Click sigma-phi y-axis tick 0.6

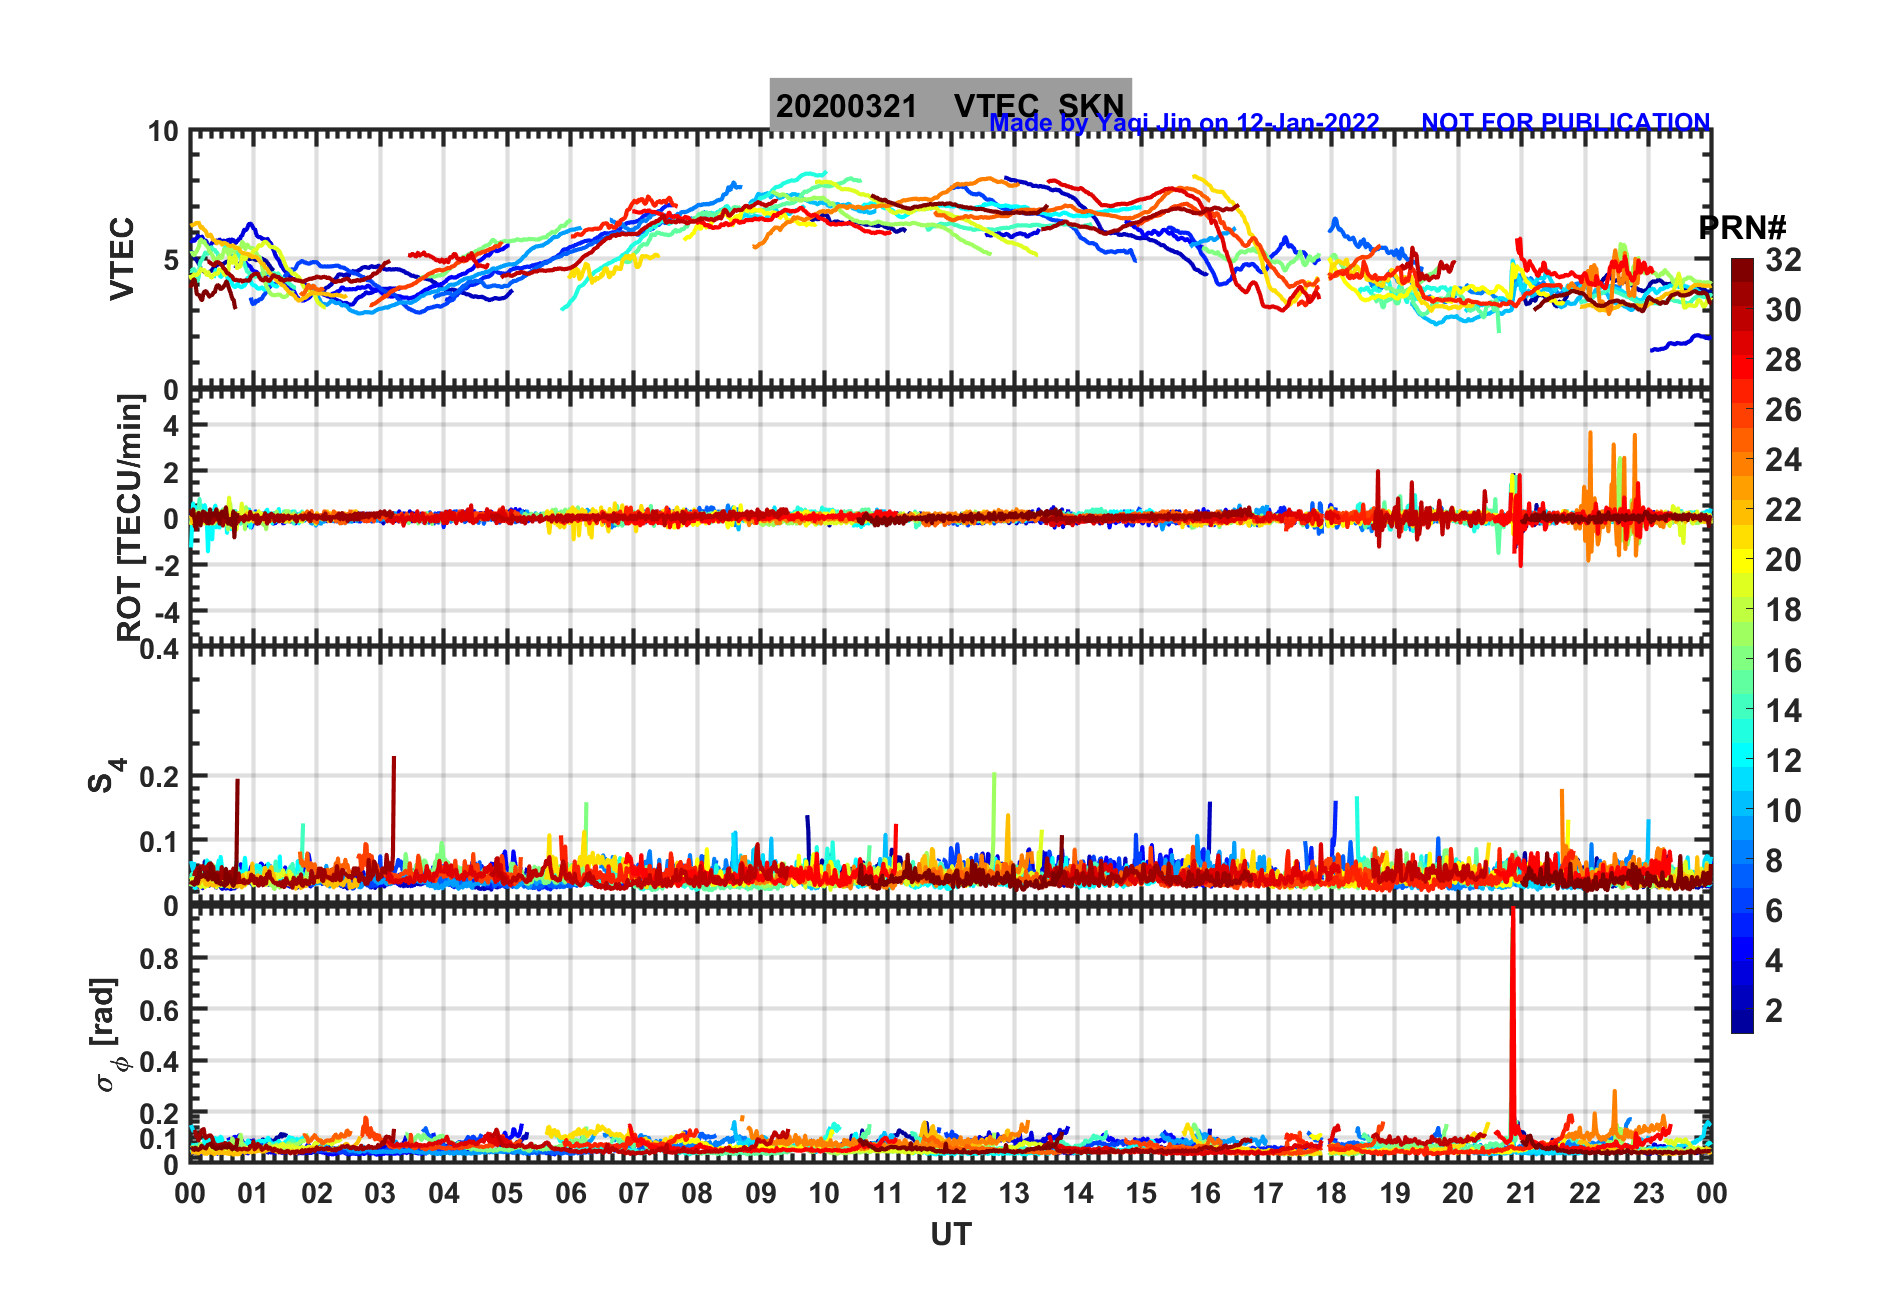(160, 1011)
